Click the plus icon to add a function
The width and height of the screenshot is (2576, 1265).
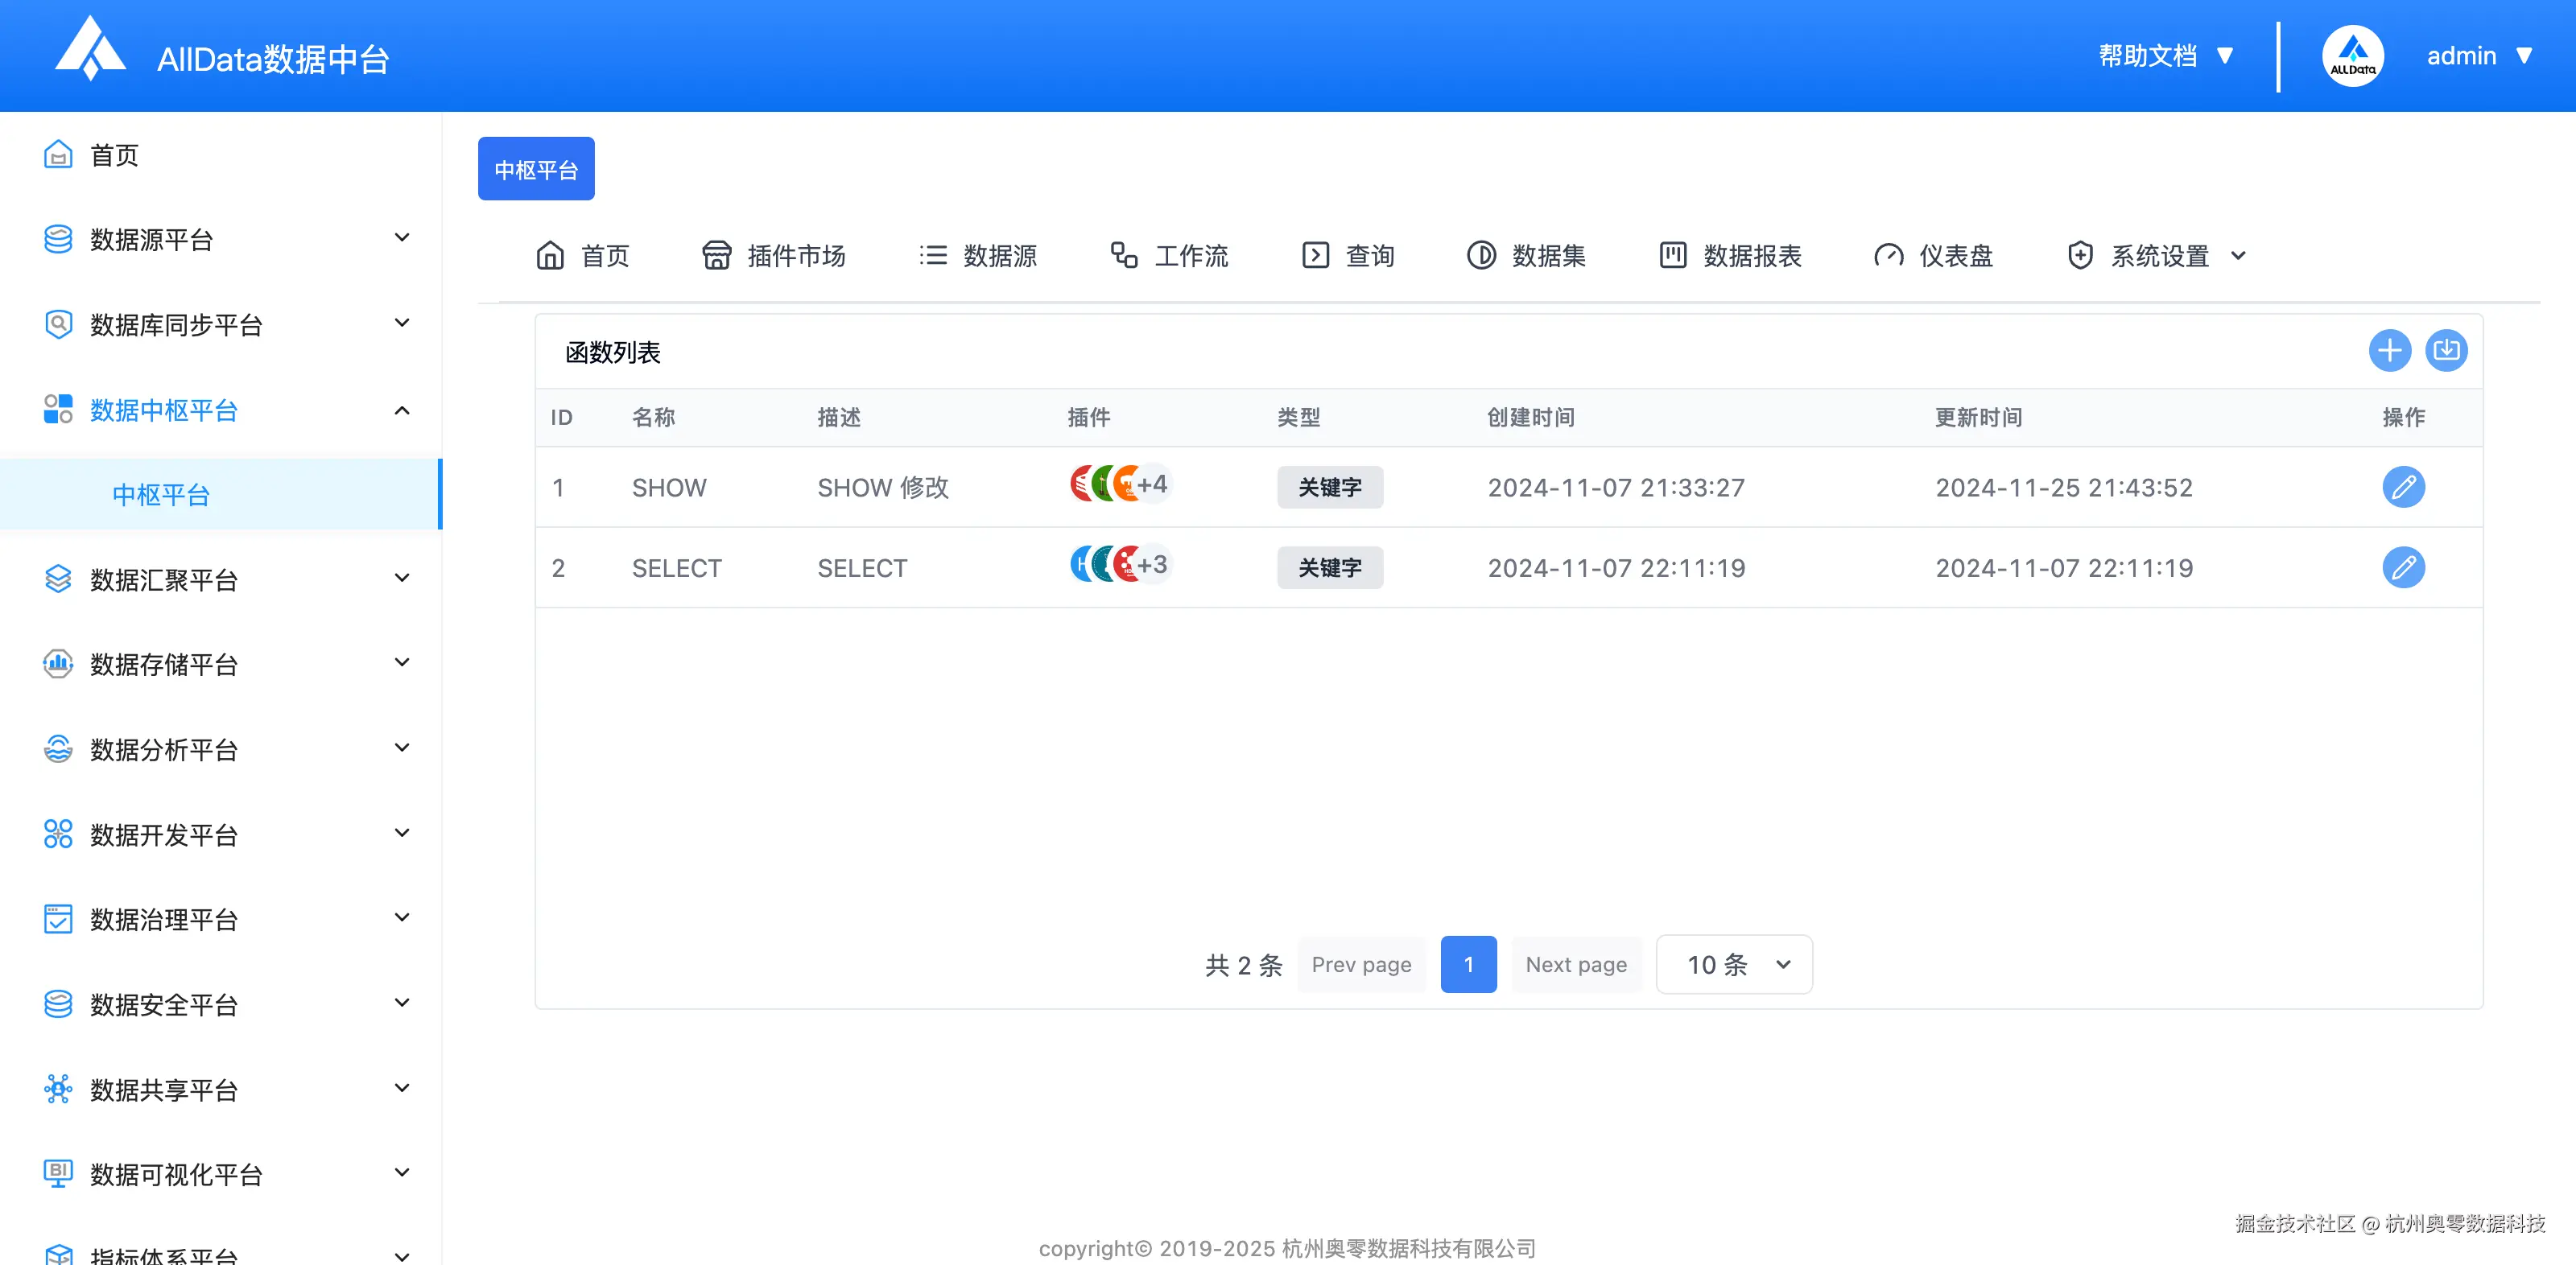2390,350
